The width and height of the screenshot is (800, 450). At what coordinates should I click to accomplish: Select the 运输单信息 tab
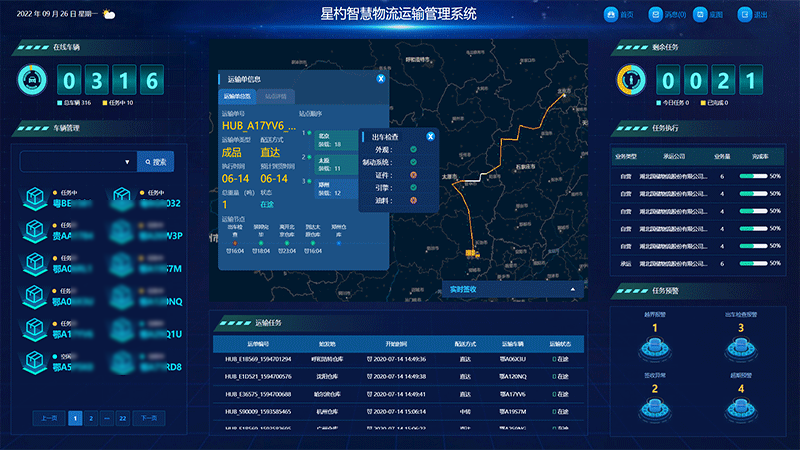click(237, 96)
